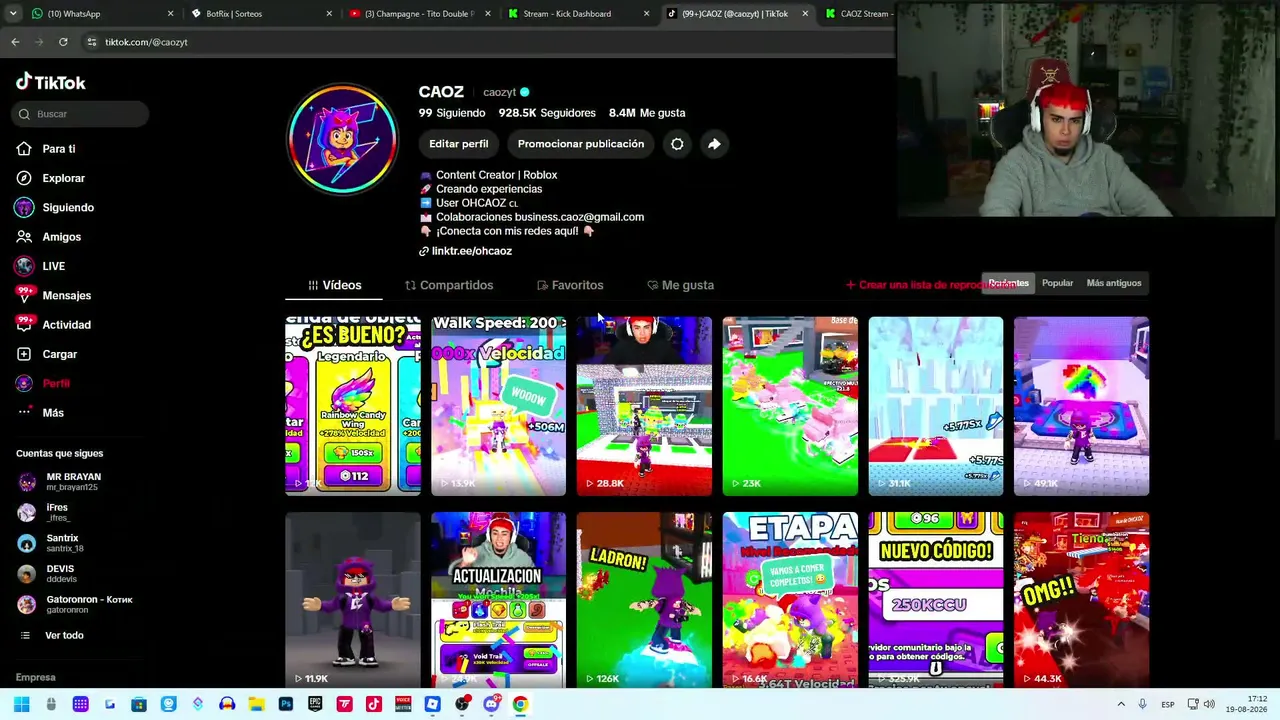Open the NUEVO CÓDIGO video thumbnail
The height and width of the screenshot is (720, 1280).
coord(936,600)
